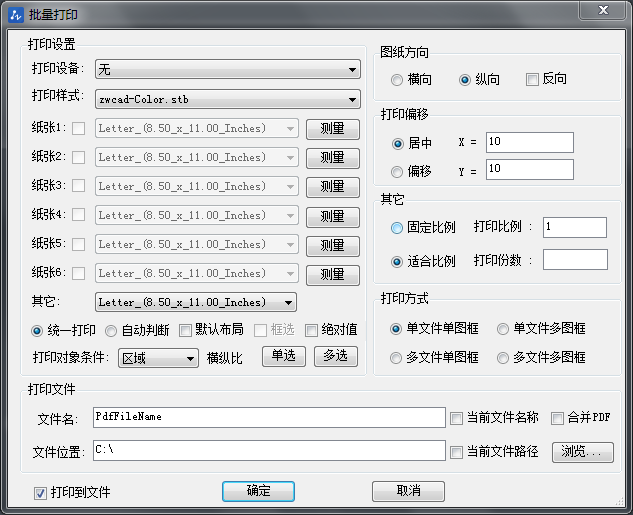
Task: Click the 测量 button for 纸张2
Action: pyautogui.click(x=332, y=157)
